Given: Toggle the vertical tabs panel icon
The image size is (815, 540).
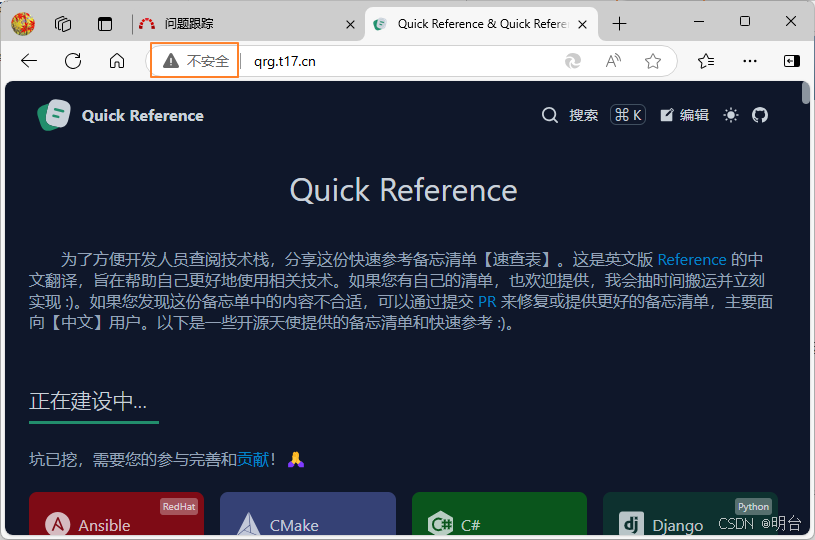Looking at the screenshot, I should [x=105, y=24].
